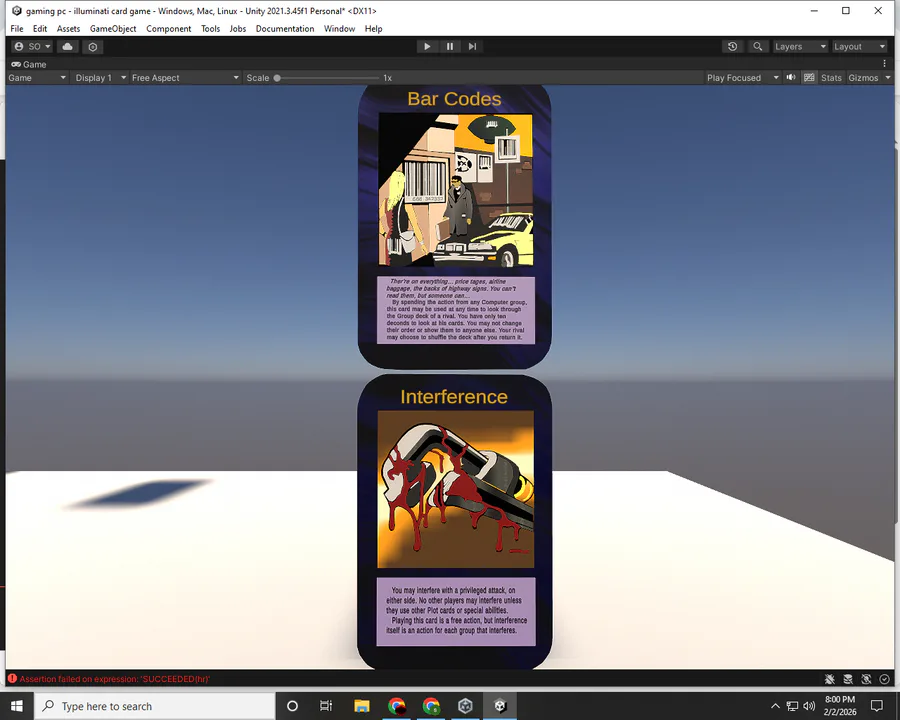Click the Bar Codes card
Screen dimensions: 900x720
point(455,226)
